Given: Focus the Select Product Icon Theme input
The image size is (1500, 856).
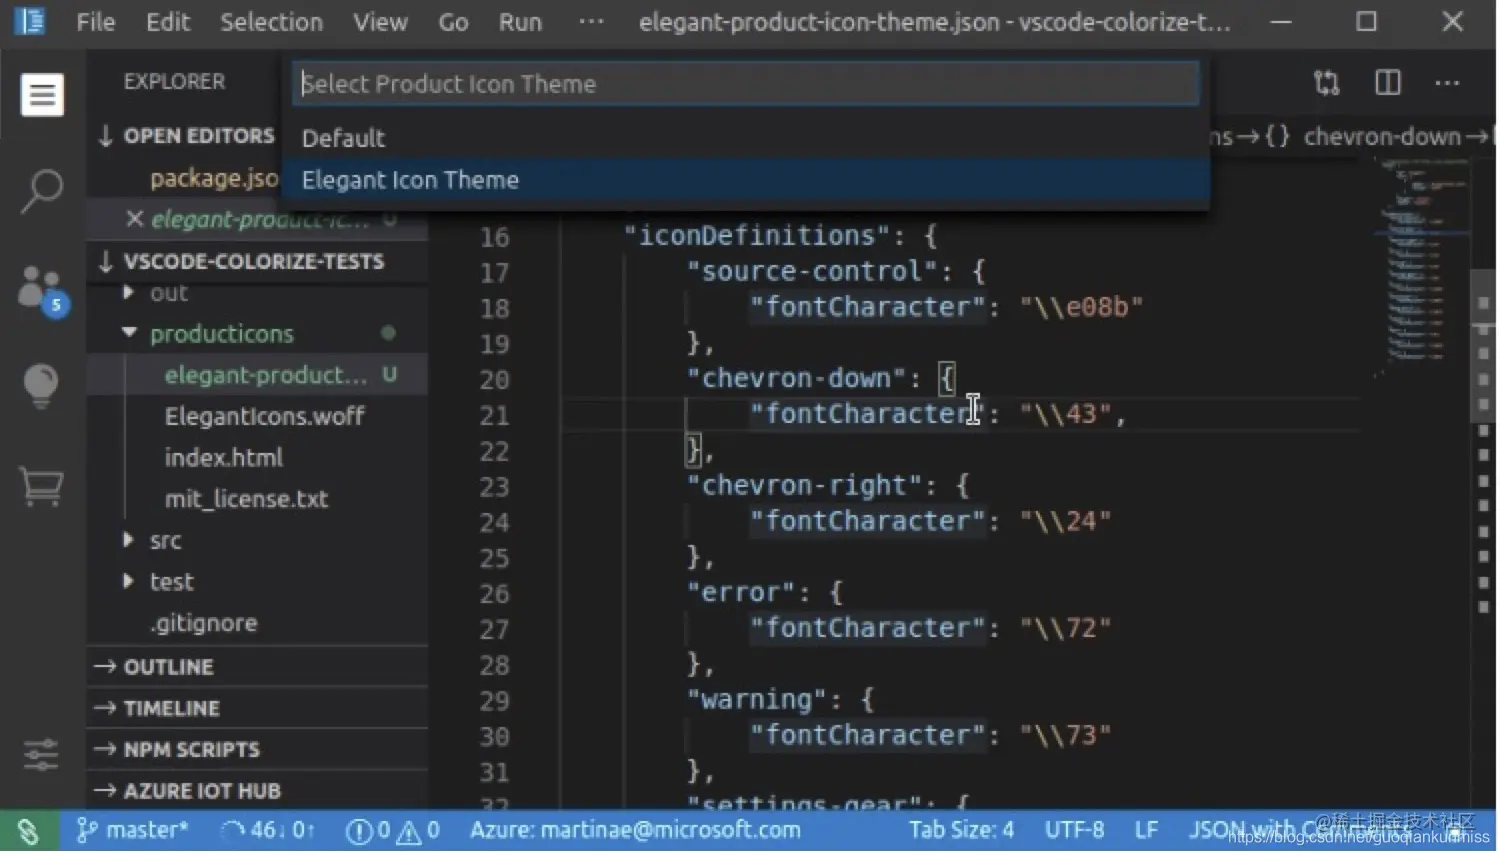Looking at the screenshot, I should pyautogui.click(x=746, y=84).
